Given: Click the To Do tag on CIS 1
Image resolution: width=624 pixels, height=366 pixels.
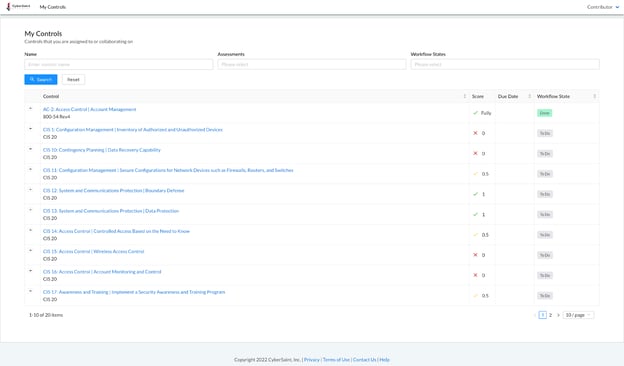Looking at the screenshot, I should [545, 134].
